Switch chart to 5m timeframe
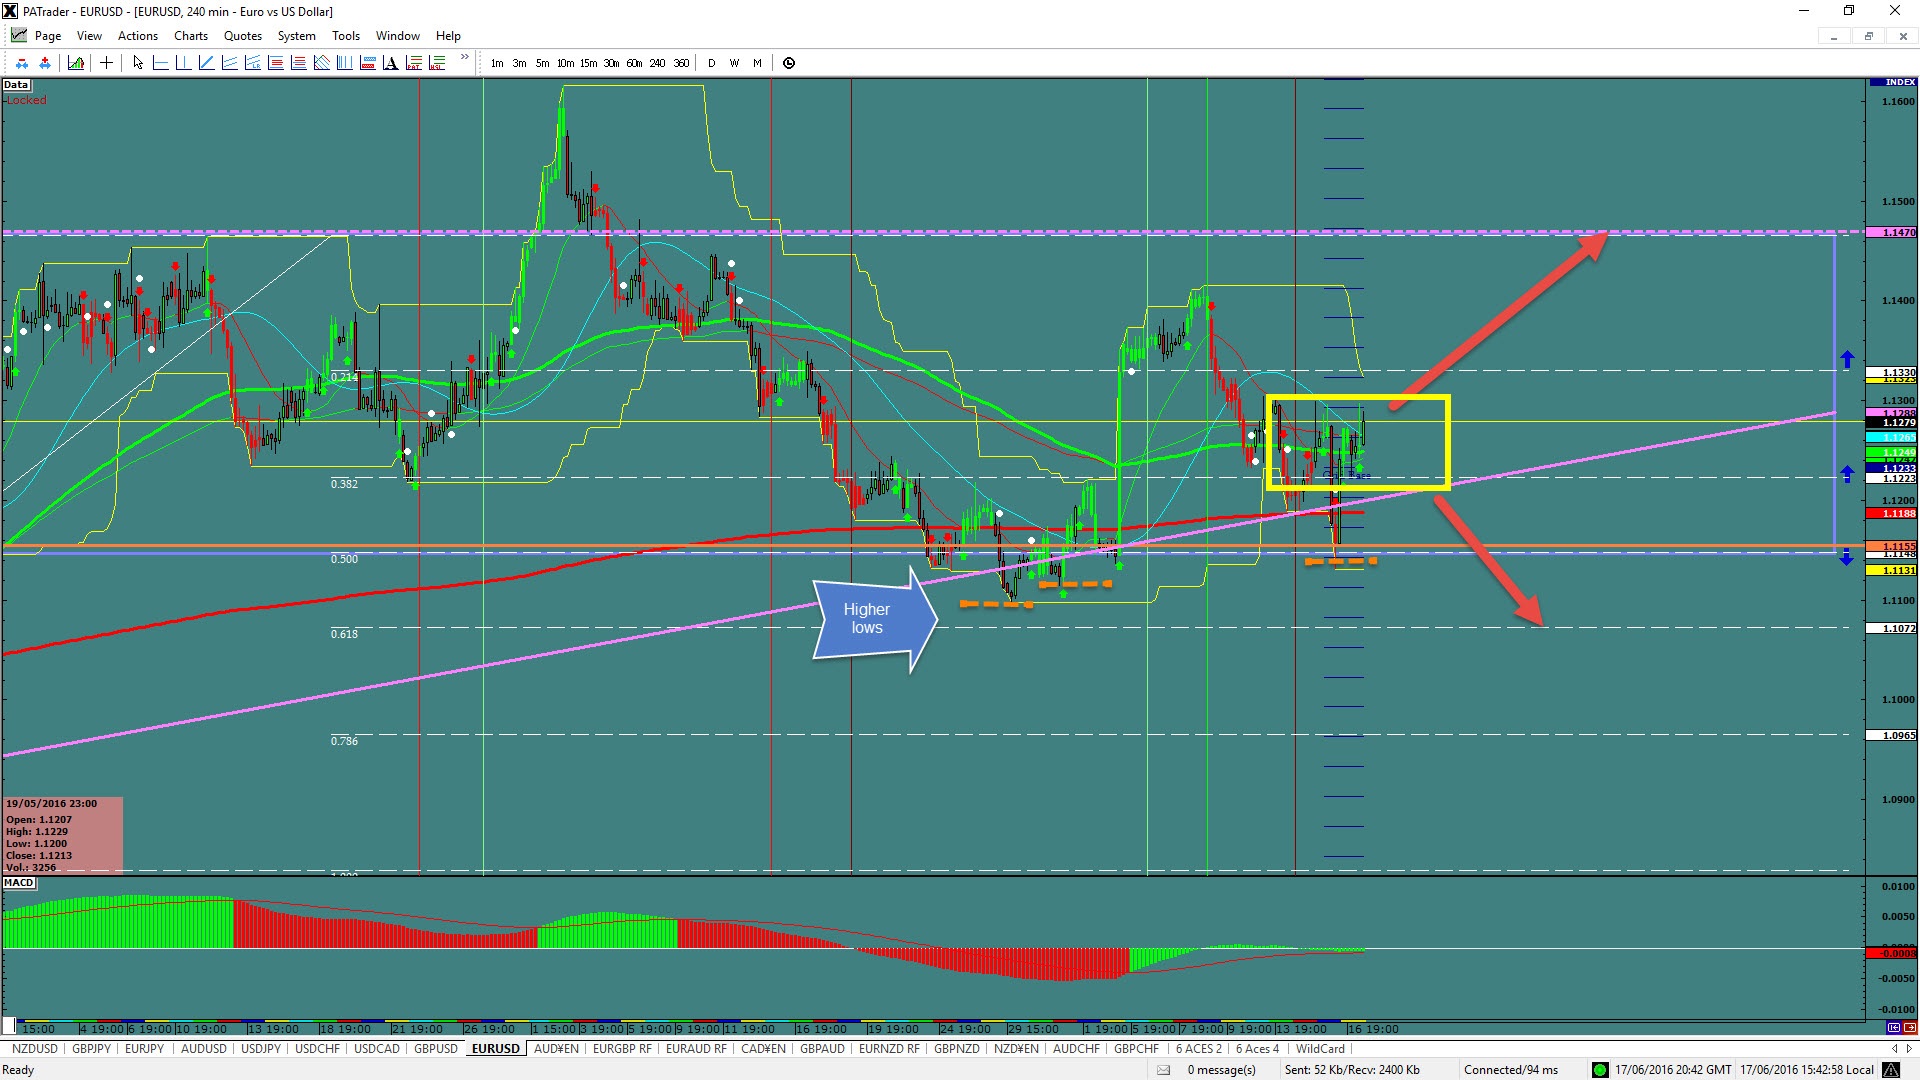The width and height of the screenshot is (1920, 1080). pyautogui.click(x=542, y=63)
